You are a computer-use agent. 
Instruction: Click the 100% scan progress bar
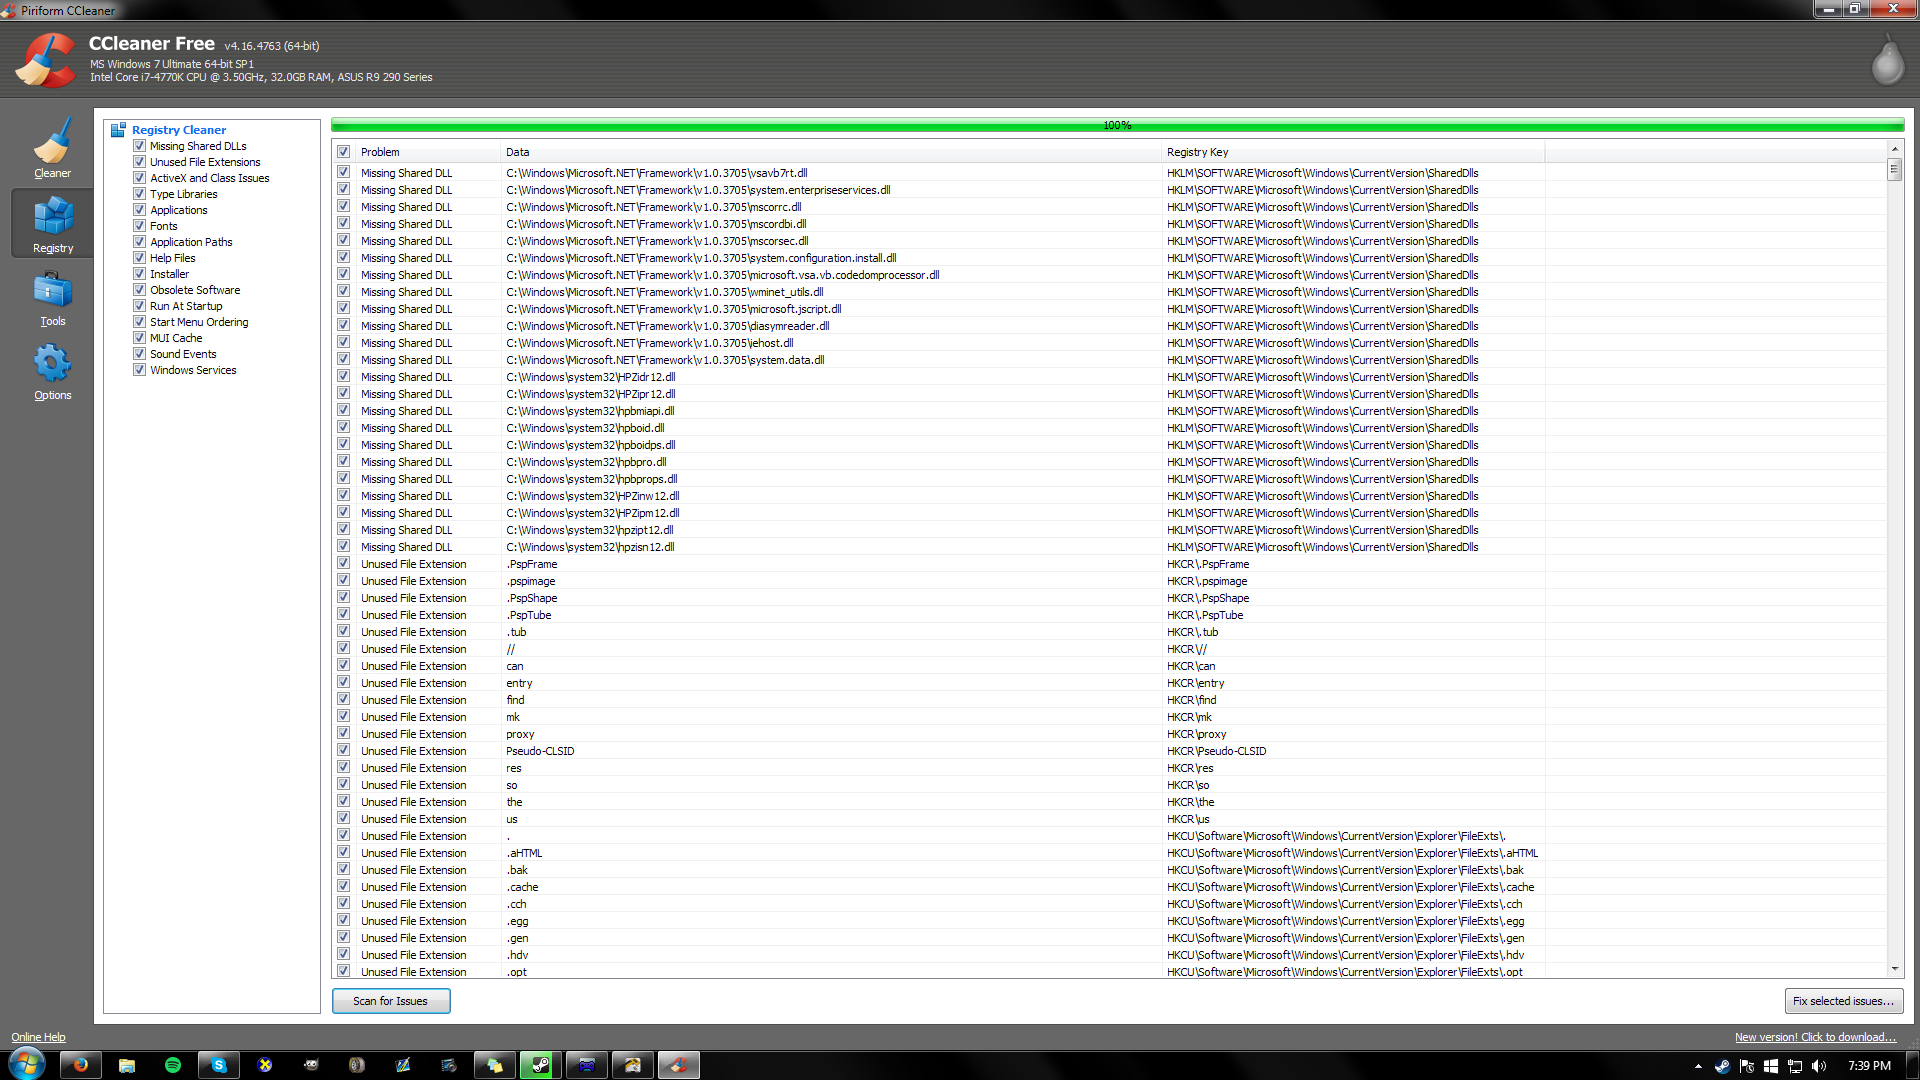(x=1117, y=125)
